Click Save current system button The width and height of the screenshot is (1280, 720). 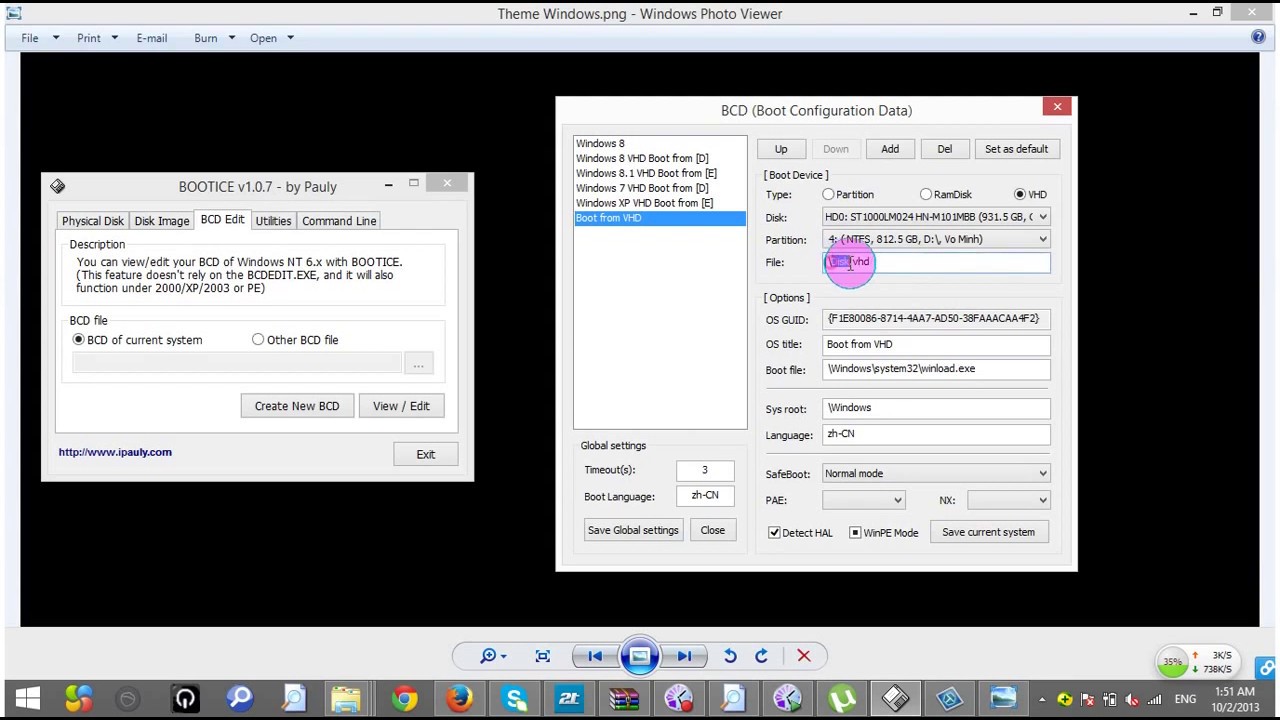point(988,532)
